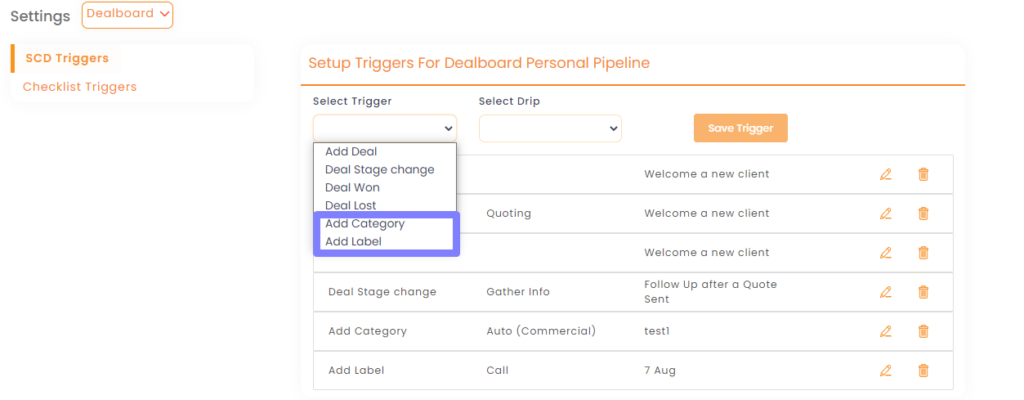The image size is (1024, 400).
Task: Pick Deal Won from the trigger list
Action: 352,188
